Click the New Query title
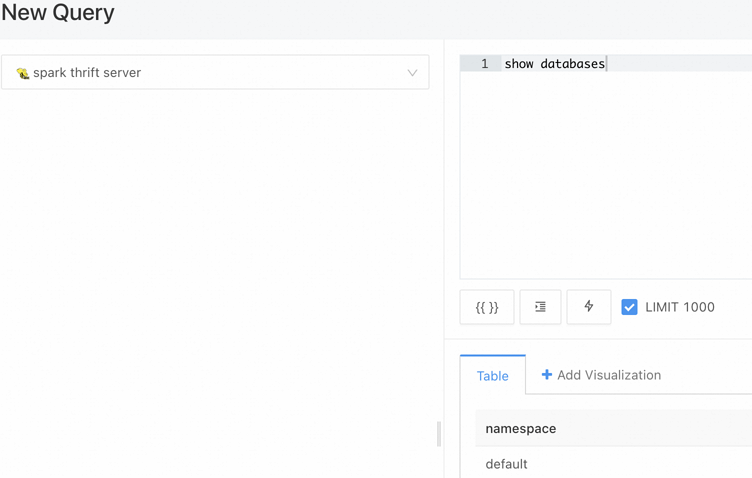Viewport: 752px width, 478px height. tap(58, 13)
